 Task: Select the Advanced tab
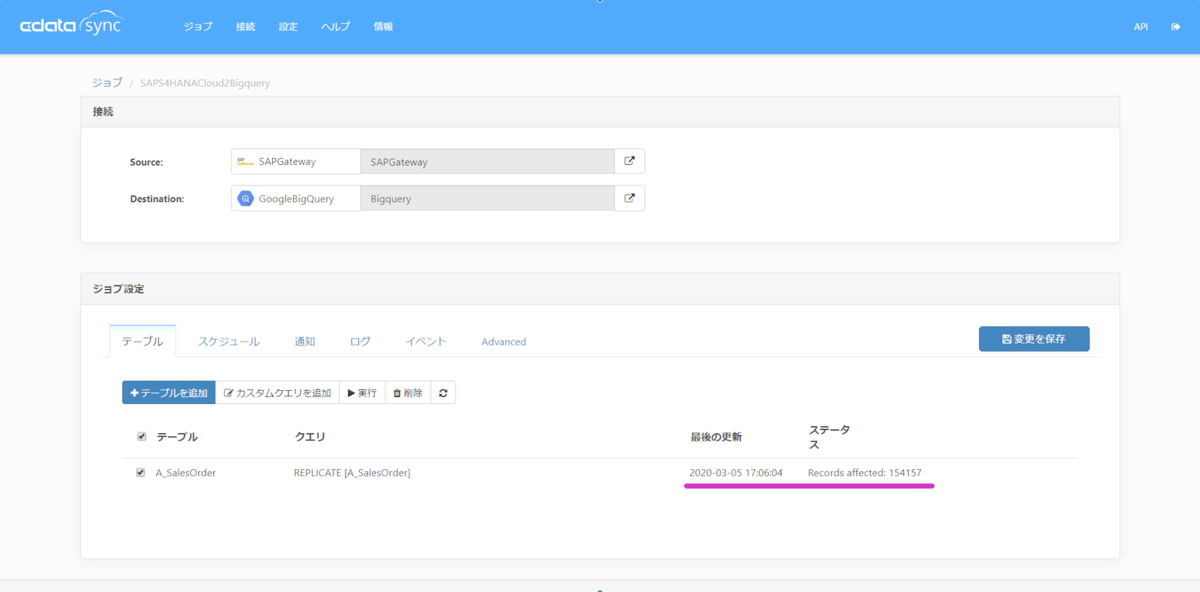point(504,341)
